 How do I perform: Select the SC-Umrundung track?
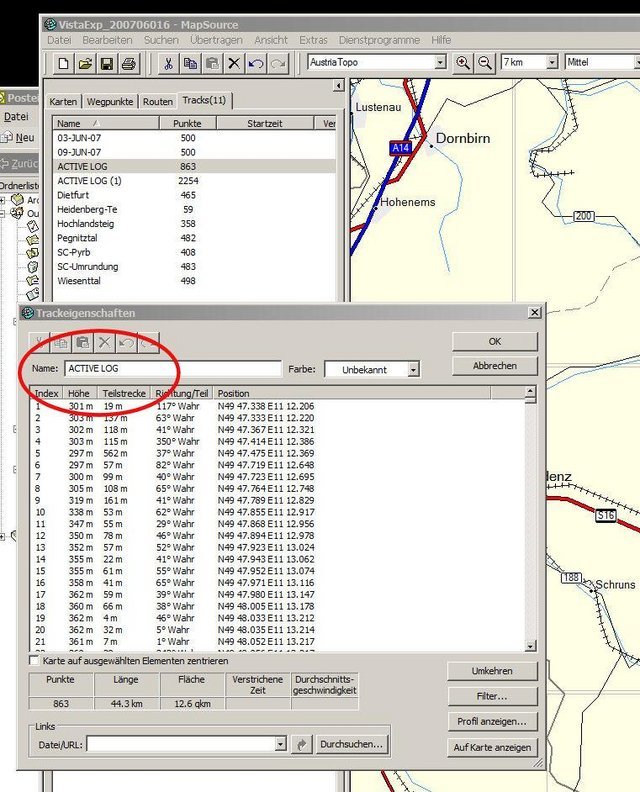194,267
